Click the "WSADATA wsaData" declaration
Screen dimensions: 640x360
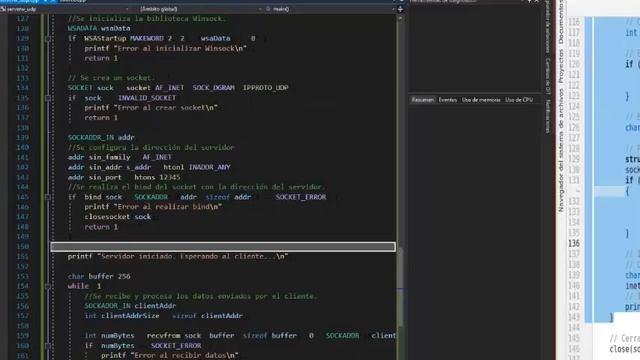point(99,28)
